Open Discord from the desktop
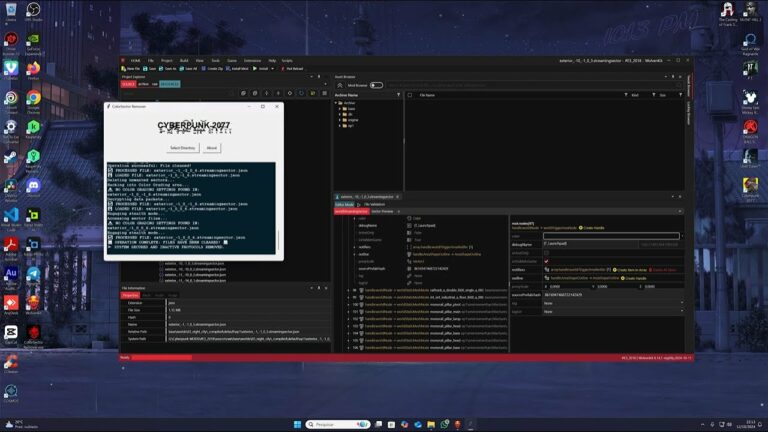The image size is (768, 432). tap(33, 188)
